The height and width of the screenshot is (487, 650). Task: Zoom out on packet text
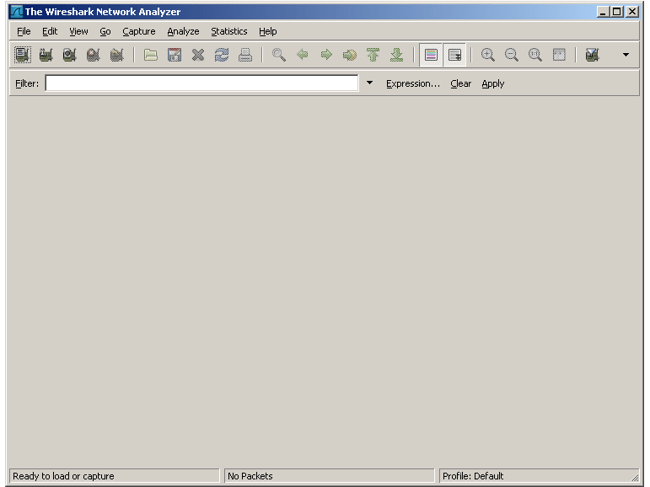tap(511, 55)
